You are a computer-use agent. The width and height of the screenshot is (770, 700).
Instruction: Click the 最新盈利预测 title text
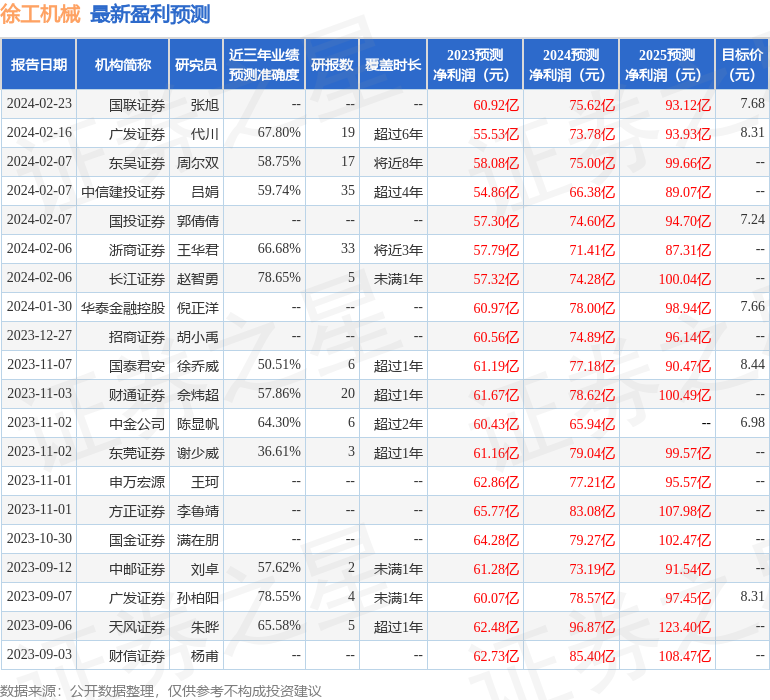(150, 14)
